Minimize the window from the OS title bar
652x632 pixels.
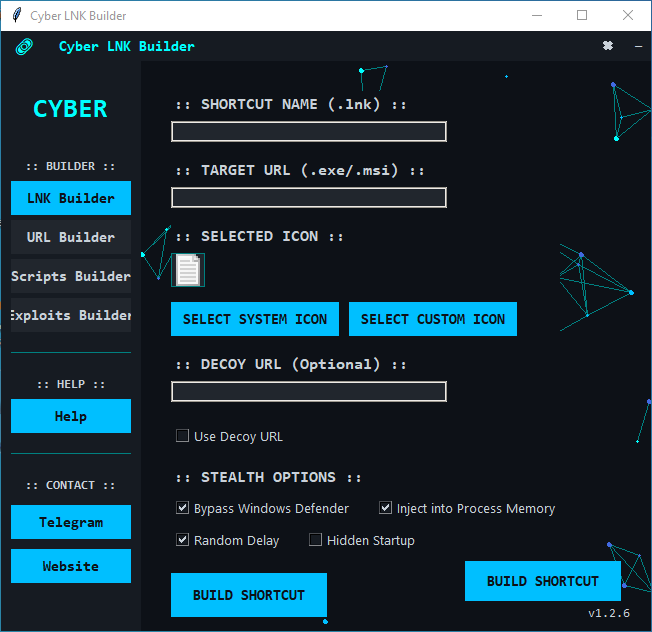[x=537, y=15]
